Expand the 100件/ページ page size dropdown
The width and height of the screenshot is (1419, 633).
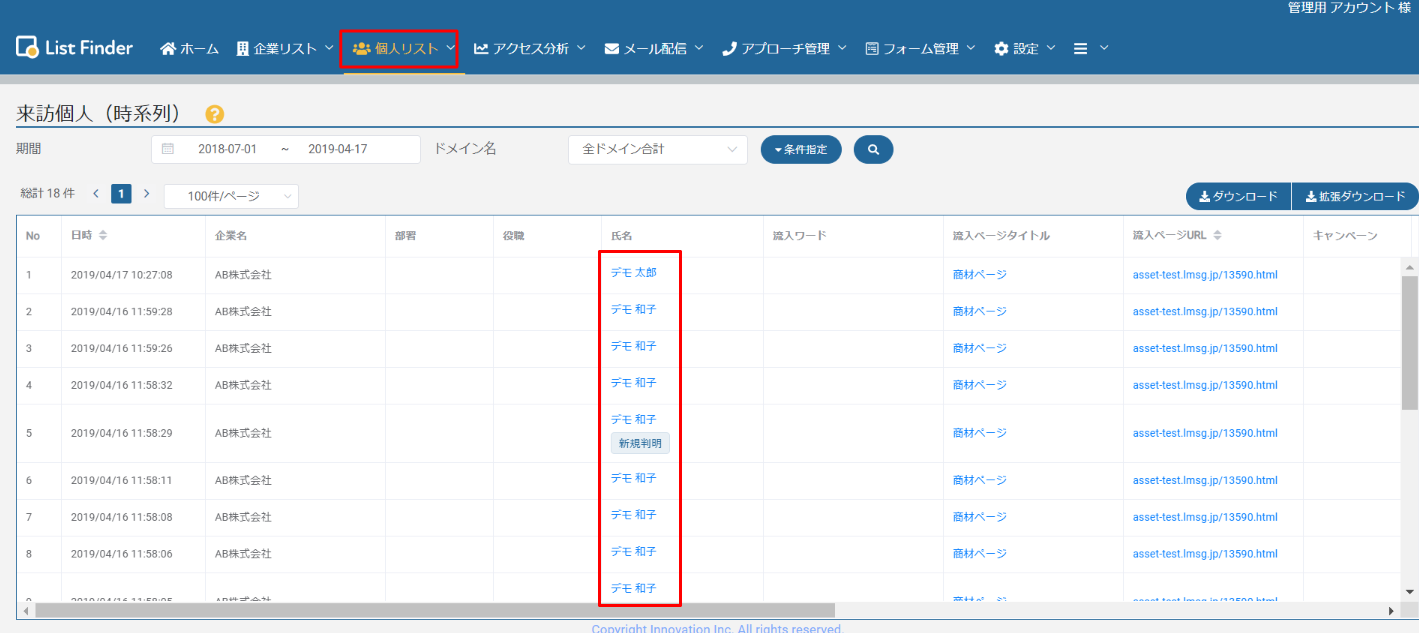231,197
